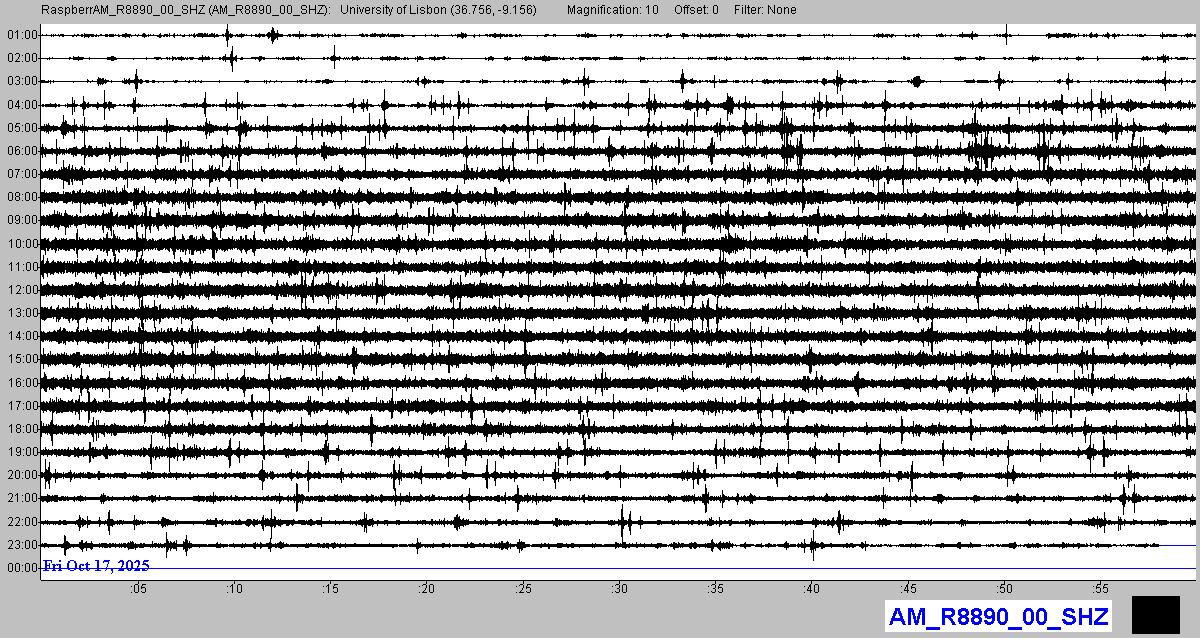
Task: Click the 20:00 hour row label
Action: 21,475
